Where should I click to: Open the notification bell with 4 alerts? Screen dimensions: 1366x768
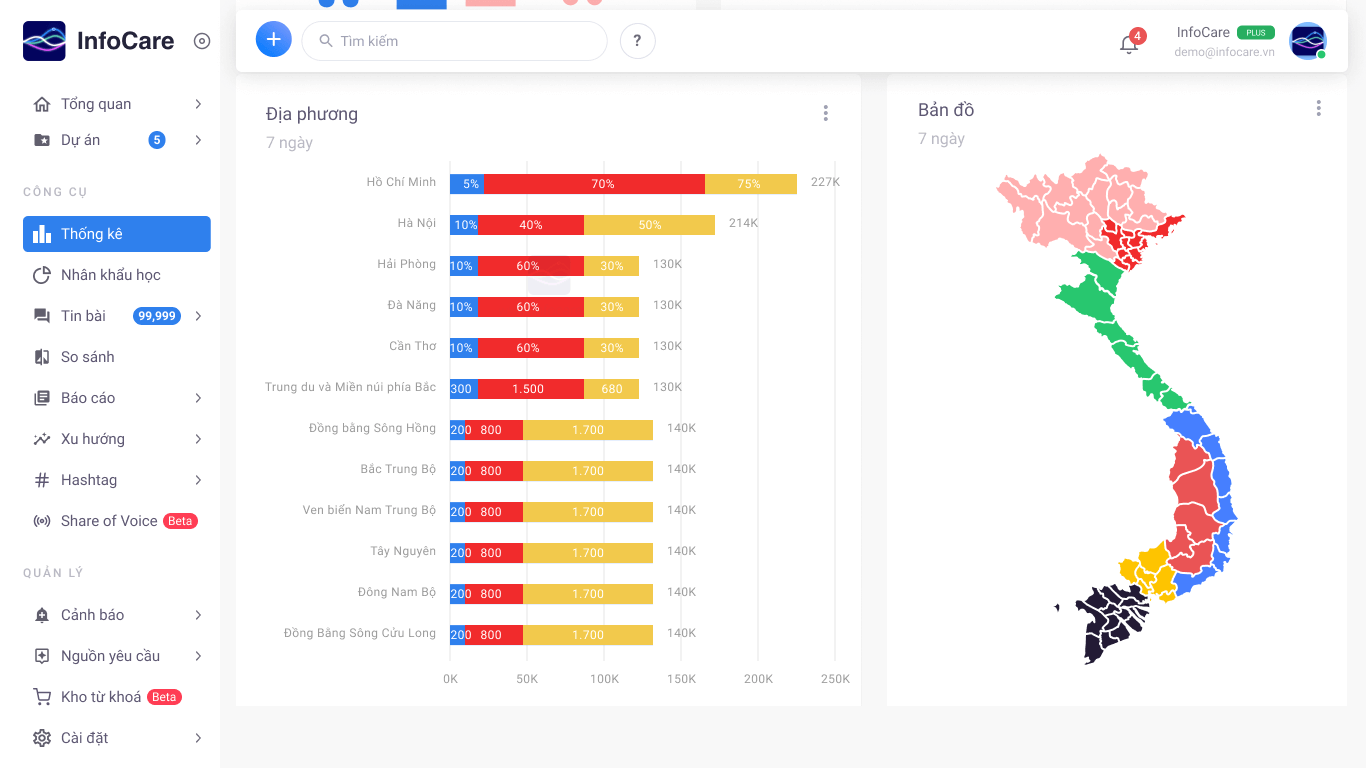[x=1129, y=44]
